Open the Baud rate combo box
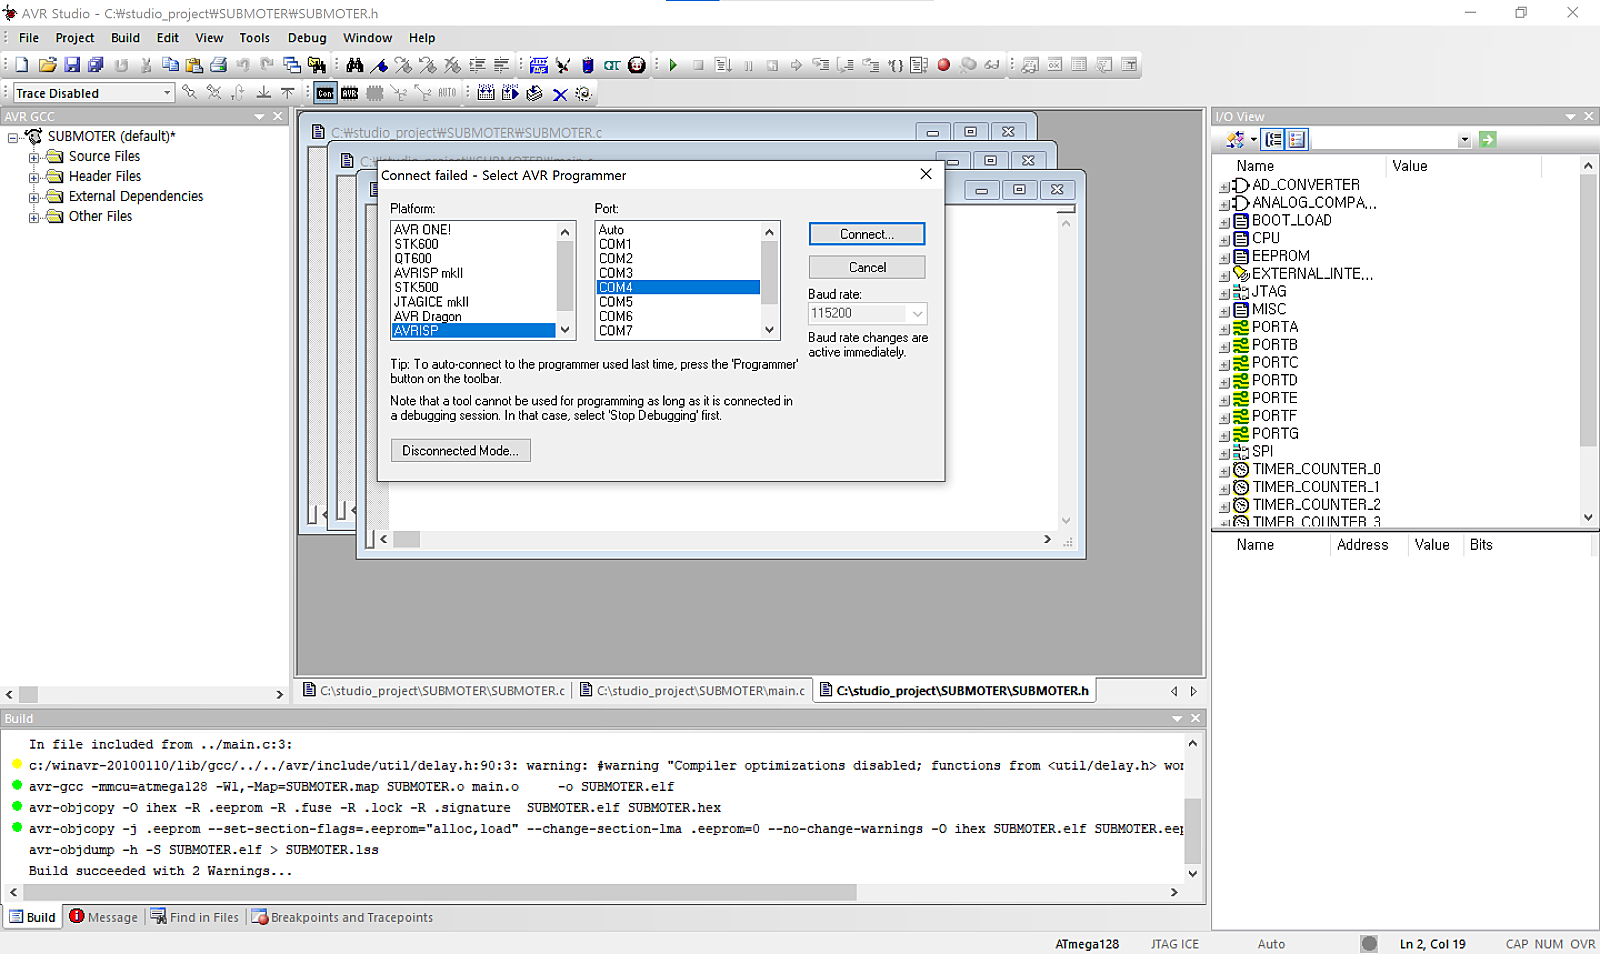 pos(916,314)
